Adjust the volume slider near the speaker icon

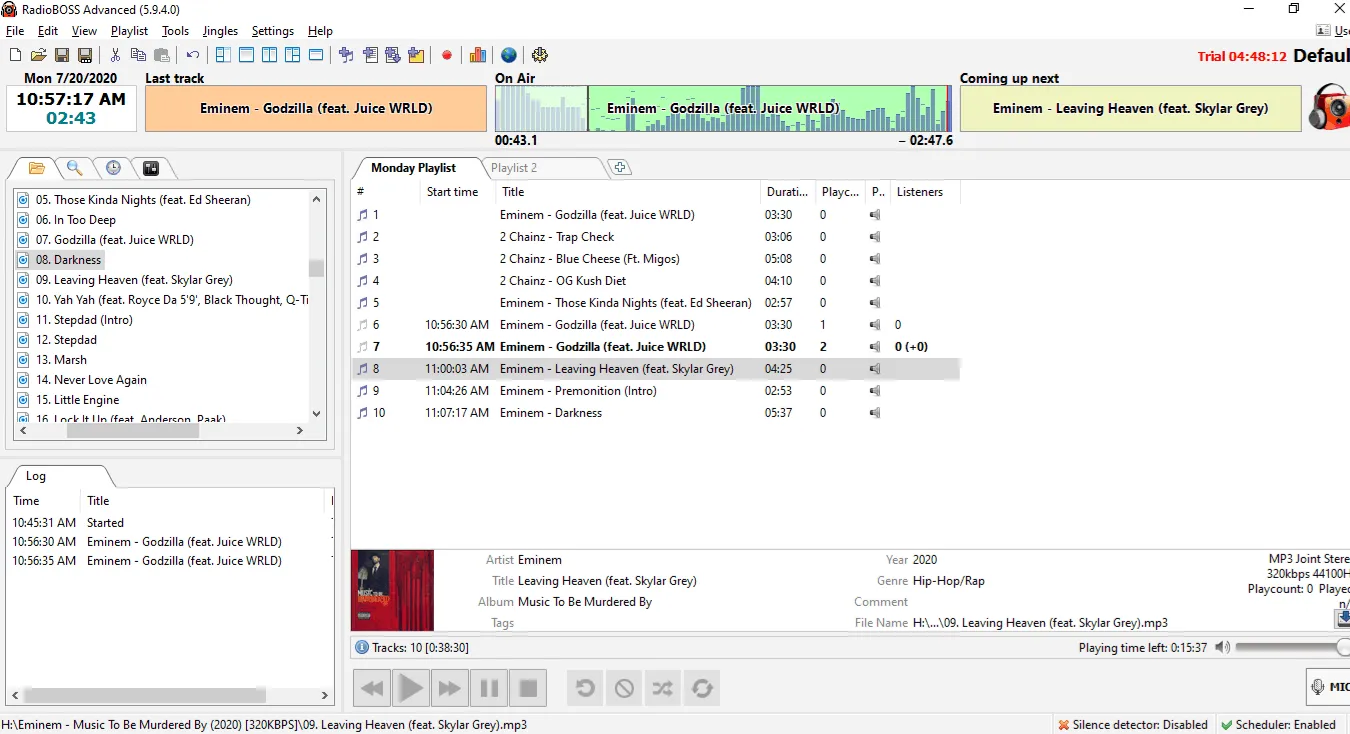[x=1290, y=647]
